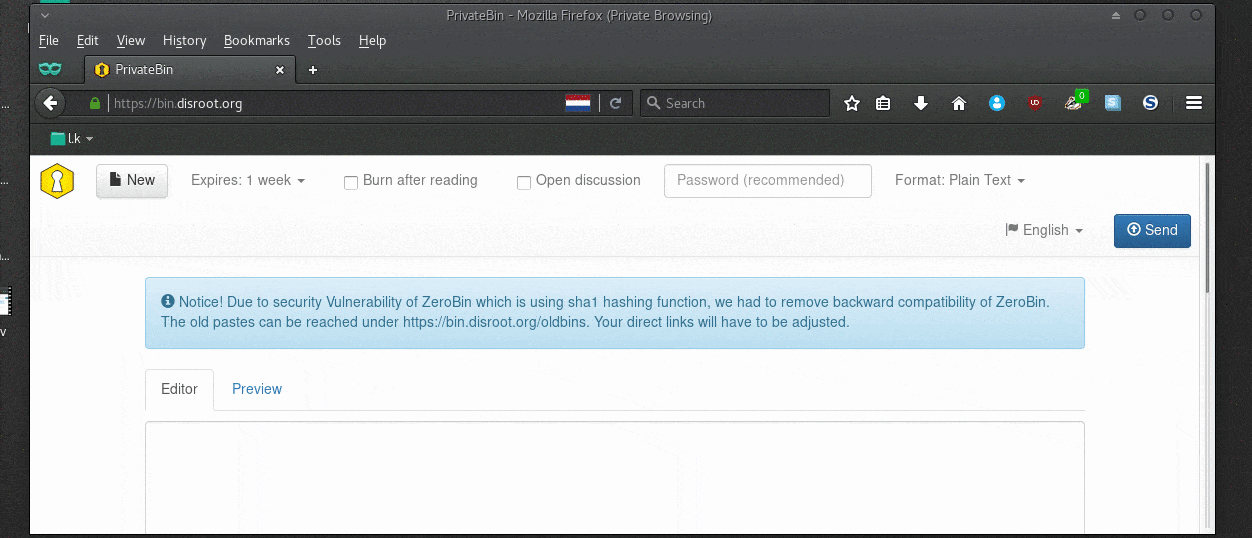Open the English language dropdown
1252x538 pixels.
tap(1044, 230)
